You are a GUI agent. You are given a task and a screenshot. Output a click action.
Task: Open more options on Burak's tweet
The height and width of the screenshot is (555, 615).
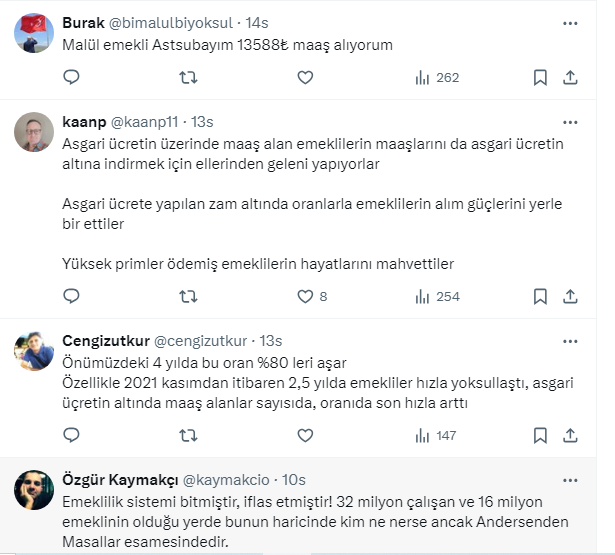pos(569,22)
